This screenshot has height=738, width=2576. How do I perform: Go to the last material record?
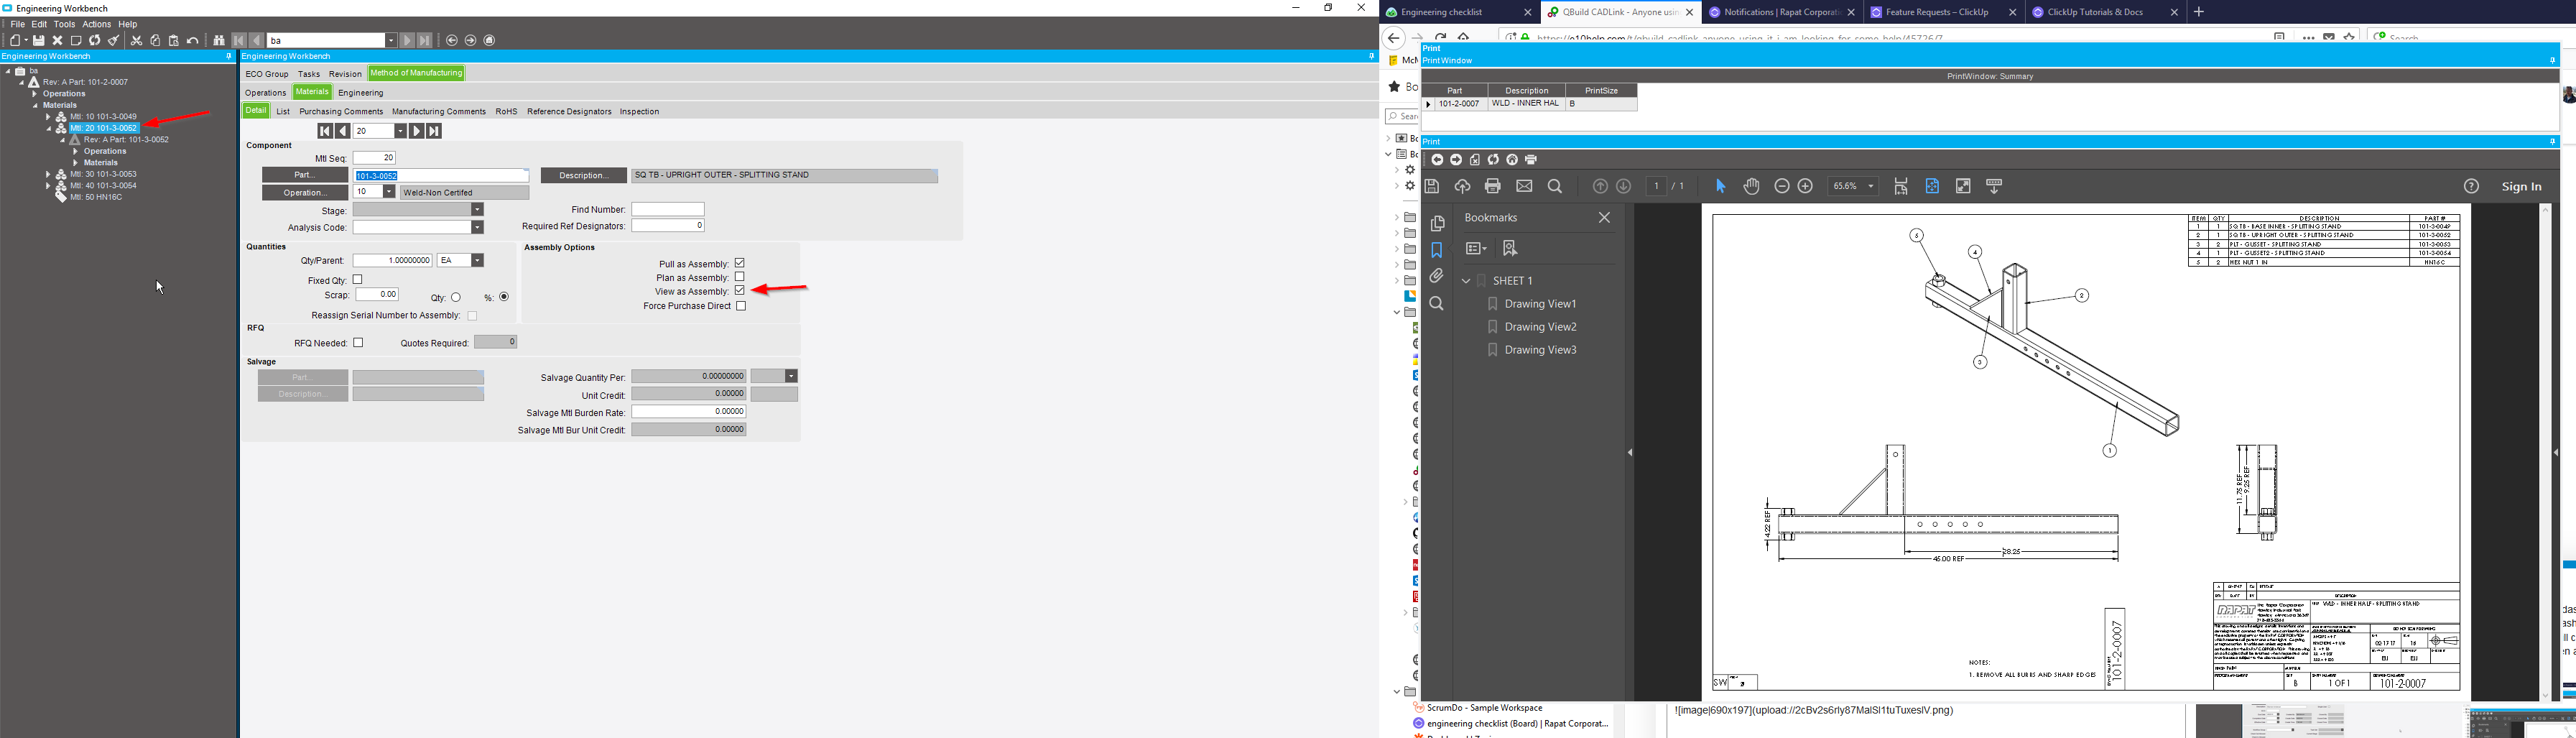click(434, 131)
